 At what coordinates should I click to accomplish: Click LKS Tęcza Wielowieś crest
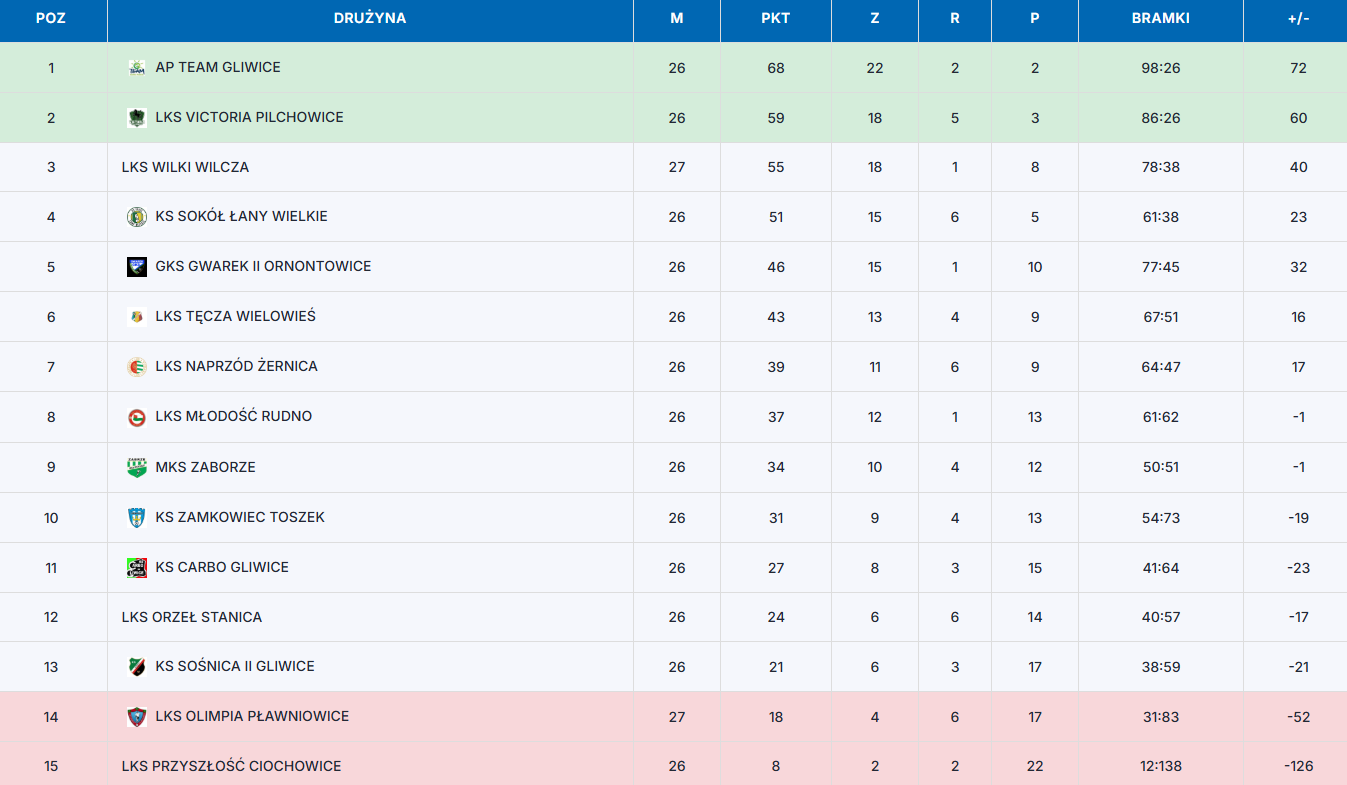(x=137, y=317)
